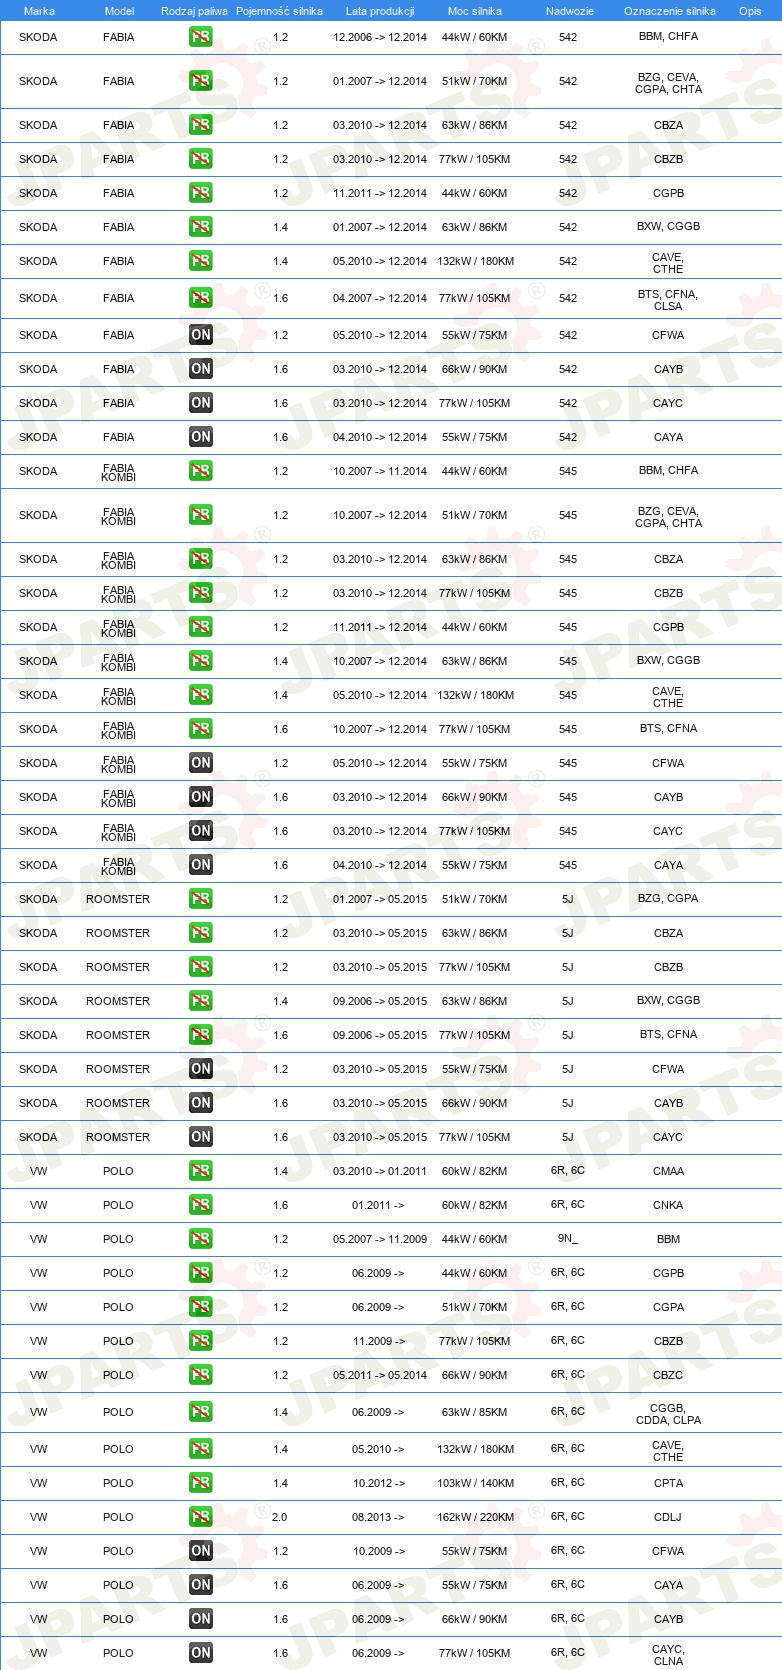782x1670 pixels.
Task: Click the 162kW / 220KM power value
Action: (x=476, y=1517)
